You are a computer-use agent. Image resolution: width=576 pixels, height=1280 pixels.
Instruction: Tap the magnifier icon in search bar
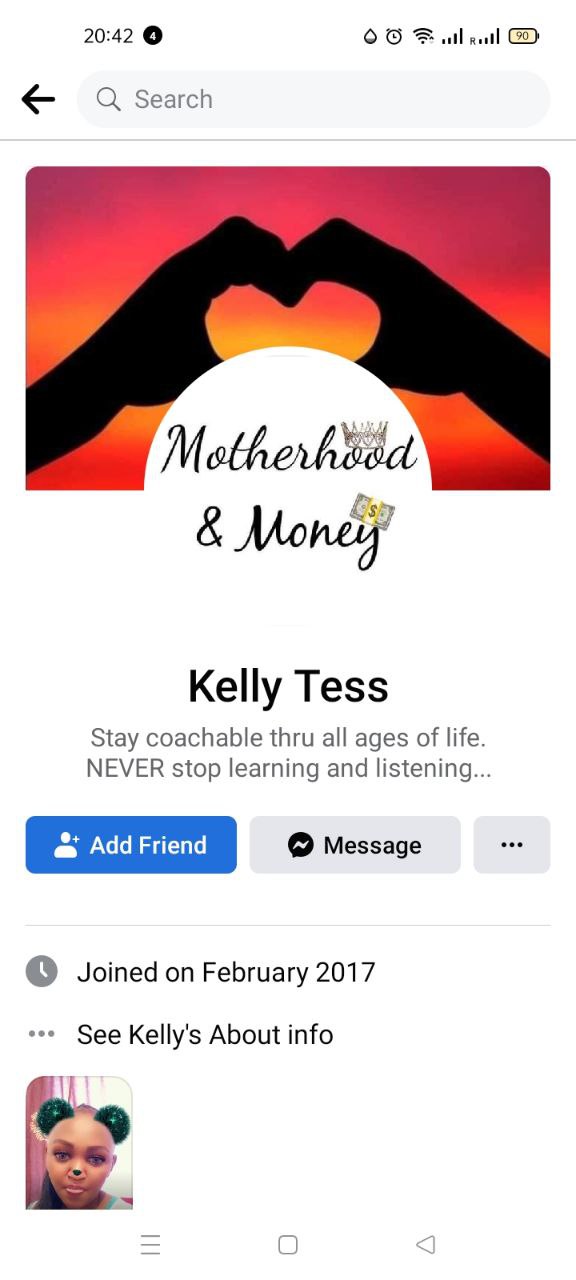[108, 99]
